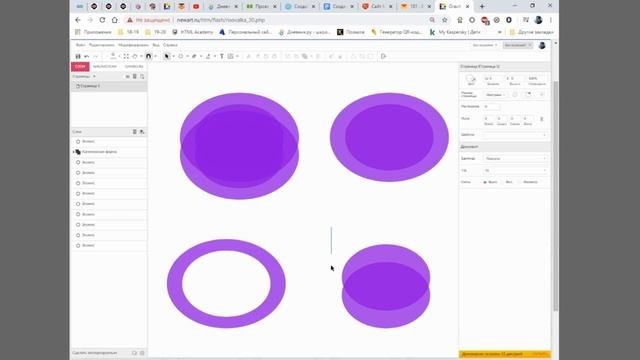The image size is (640, 360).
Task: Open the Единицы units dropdown
Action: point(516,158)
